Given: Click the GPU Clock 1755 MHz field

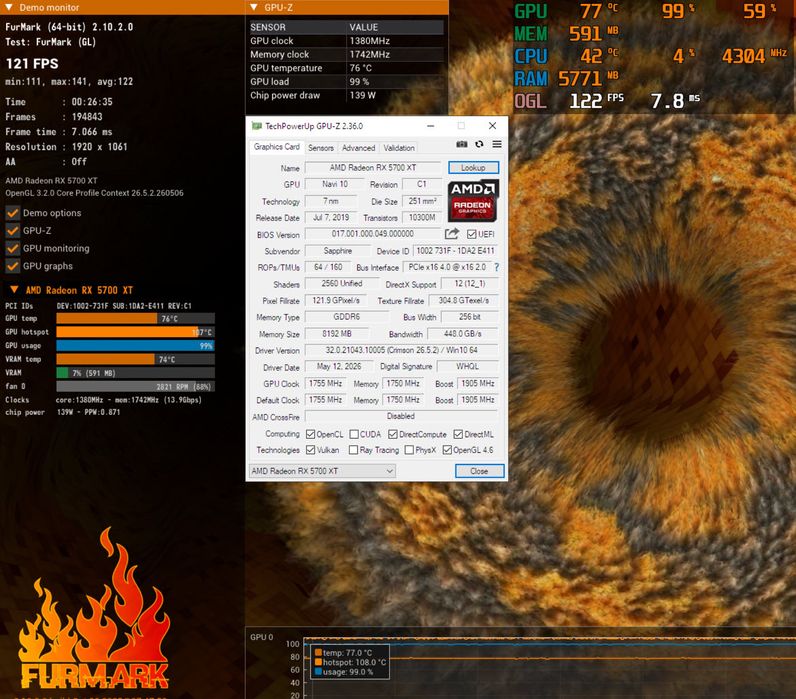Looking at the screenshot, I should (x=325, y=384).
